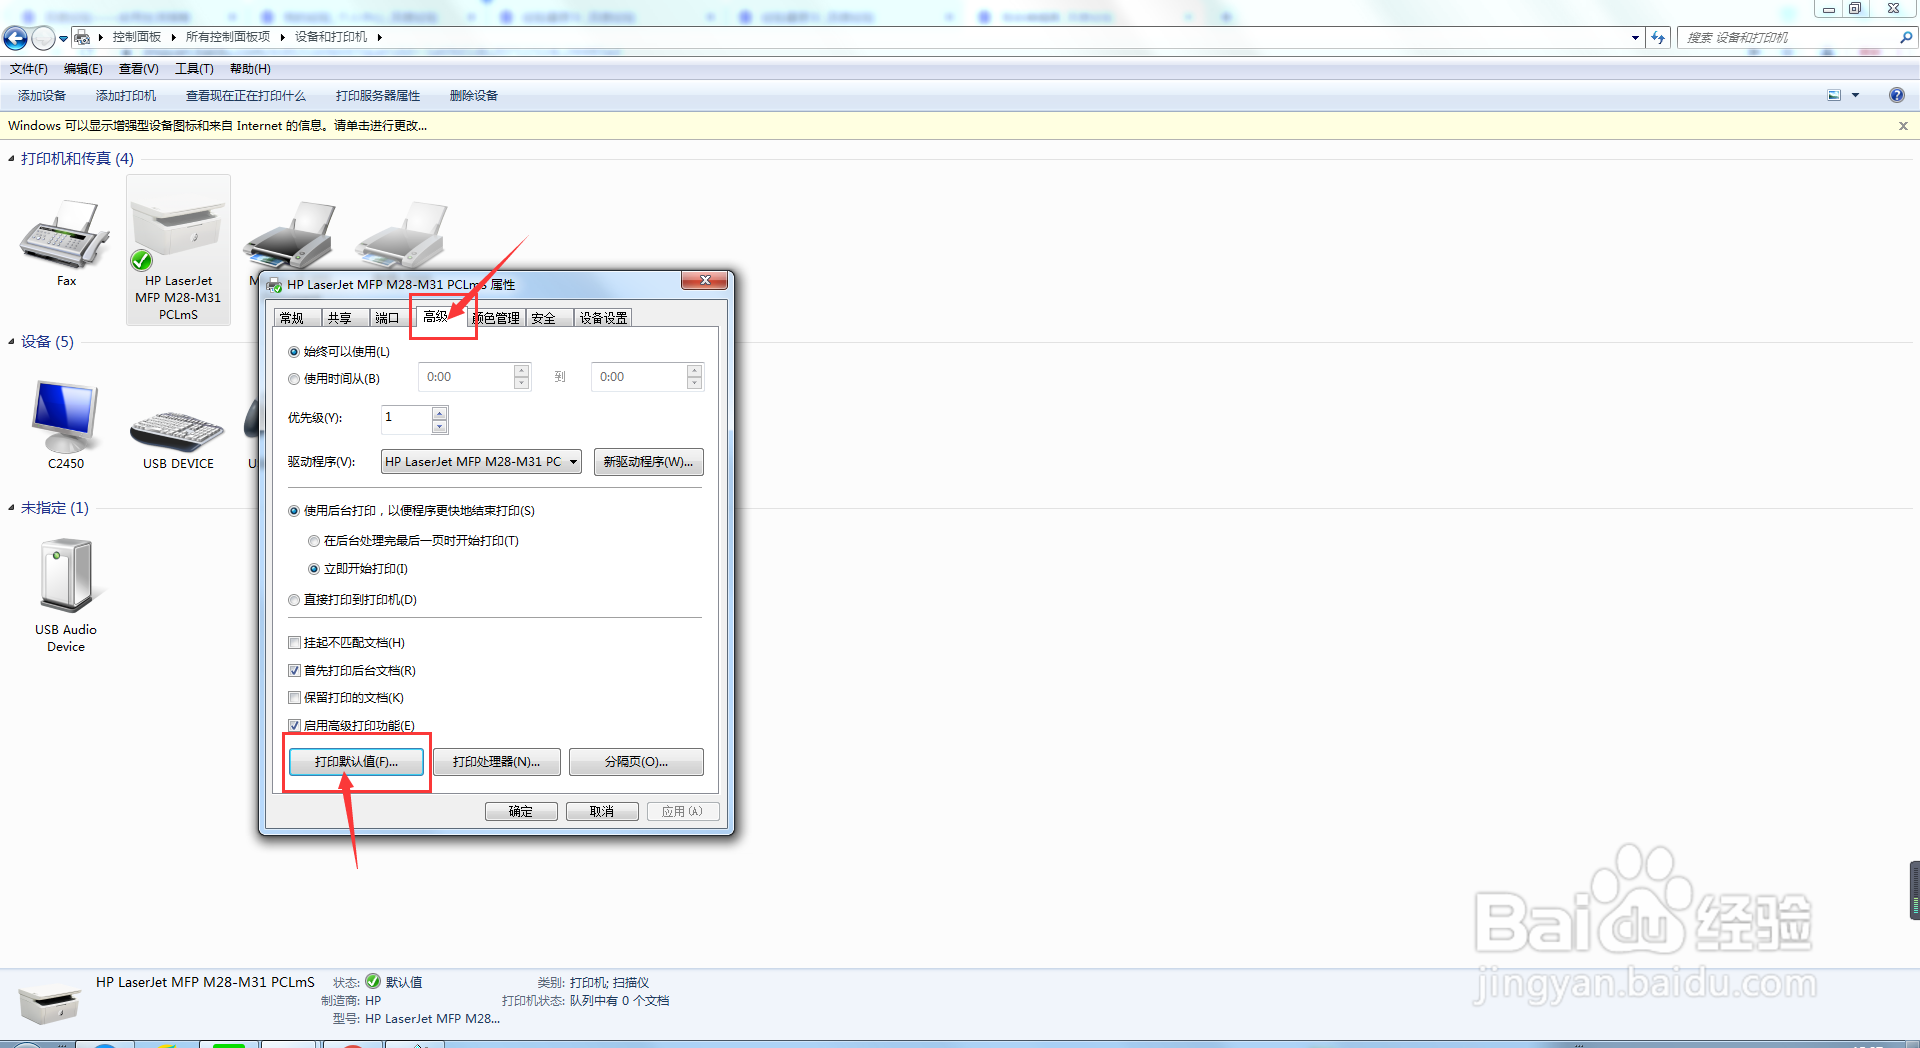Open the view options dropdown arrow
1920x1048 pixels.
tap(1855, 95)
